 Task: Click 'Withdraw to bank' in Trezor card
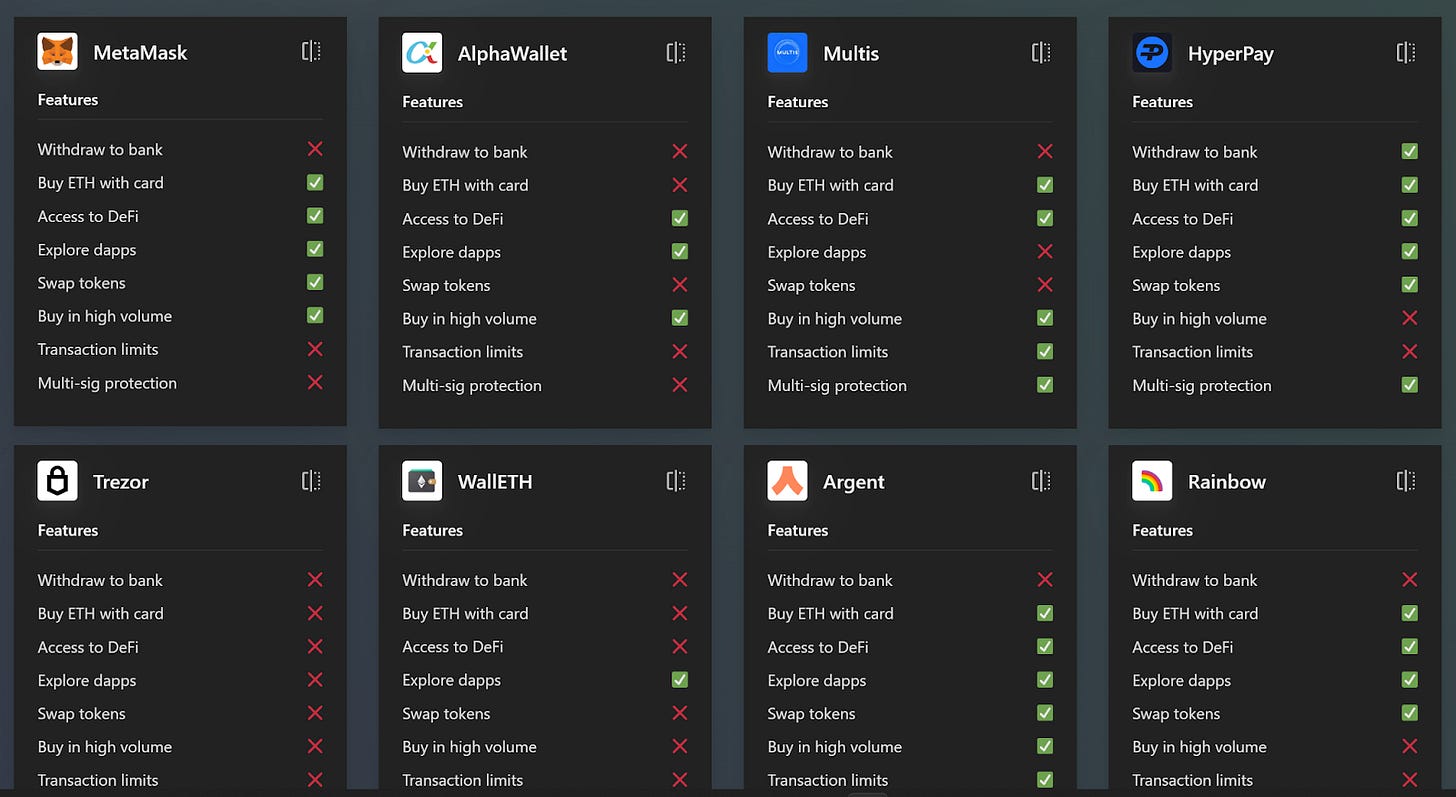pyautogui.click(x=100, y=580)
